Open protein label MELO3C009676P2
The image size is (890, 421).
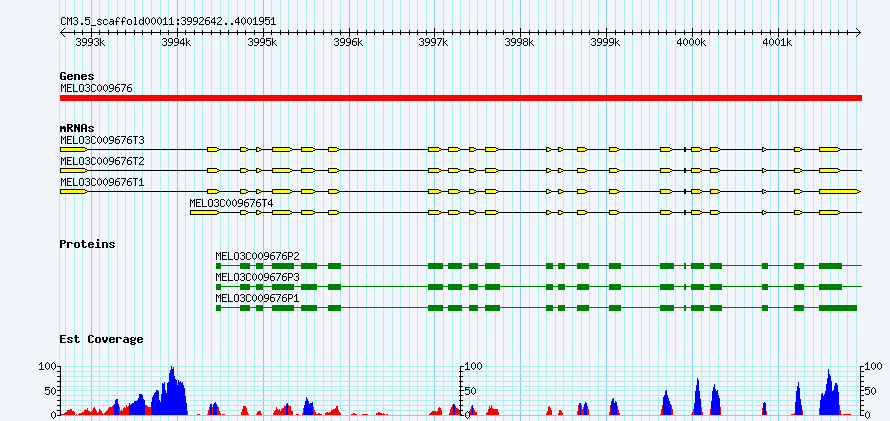click(x=258, y=256)
